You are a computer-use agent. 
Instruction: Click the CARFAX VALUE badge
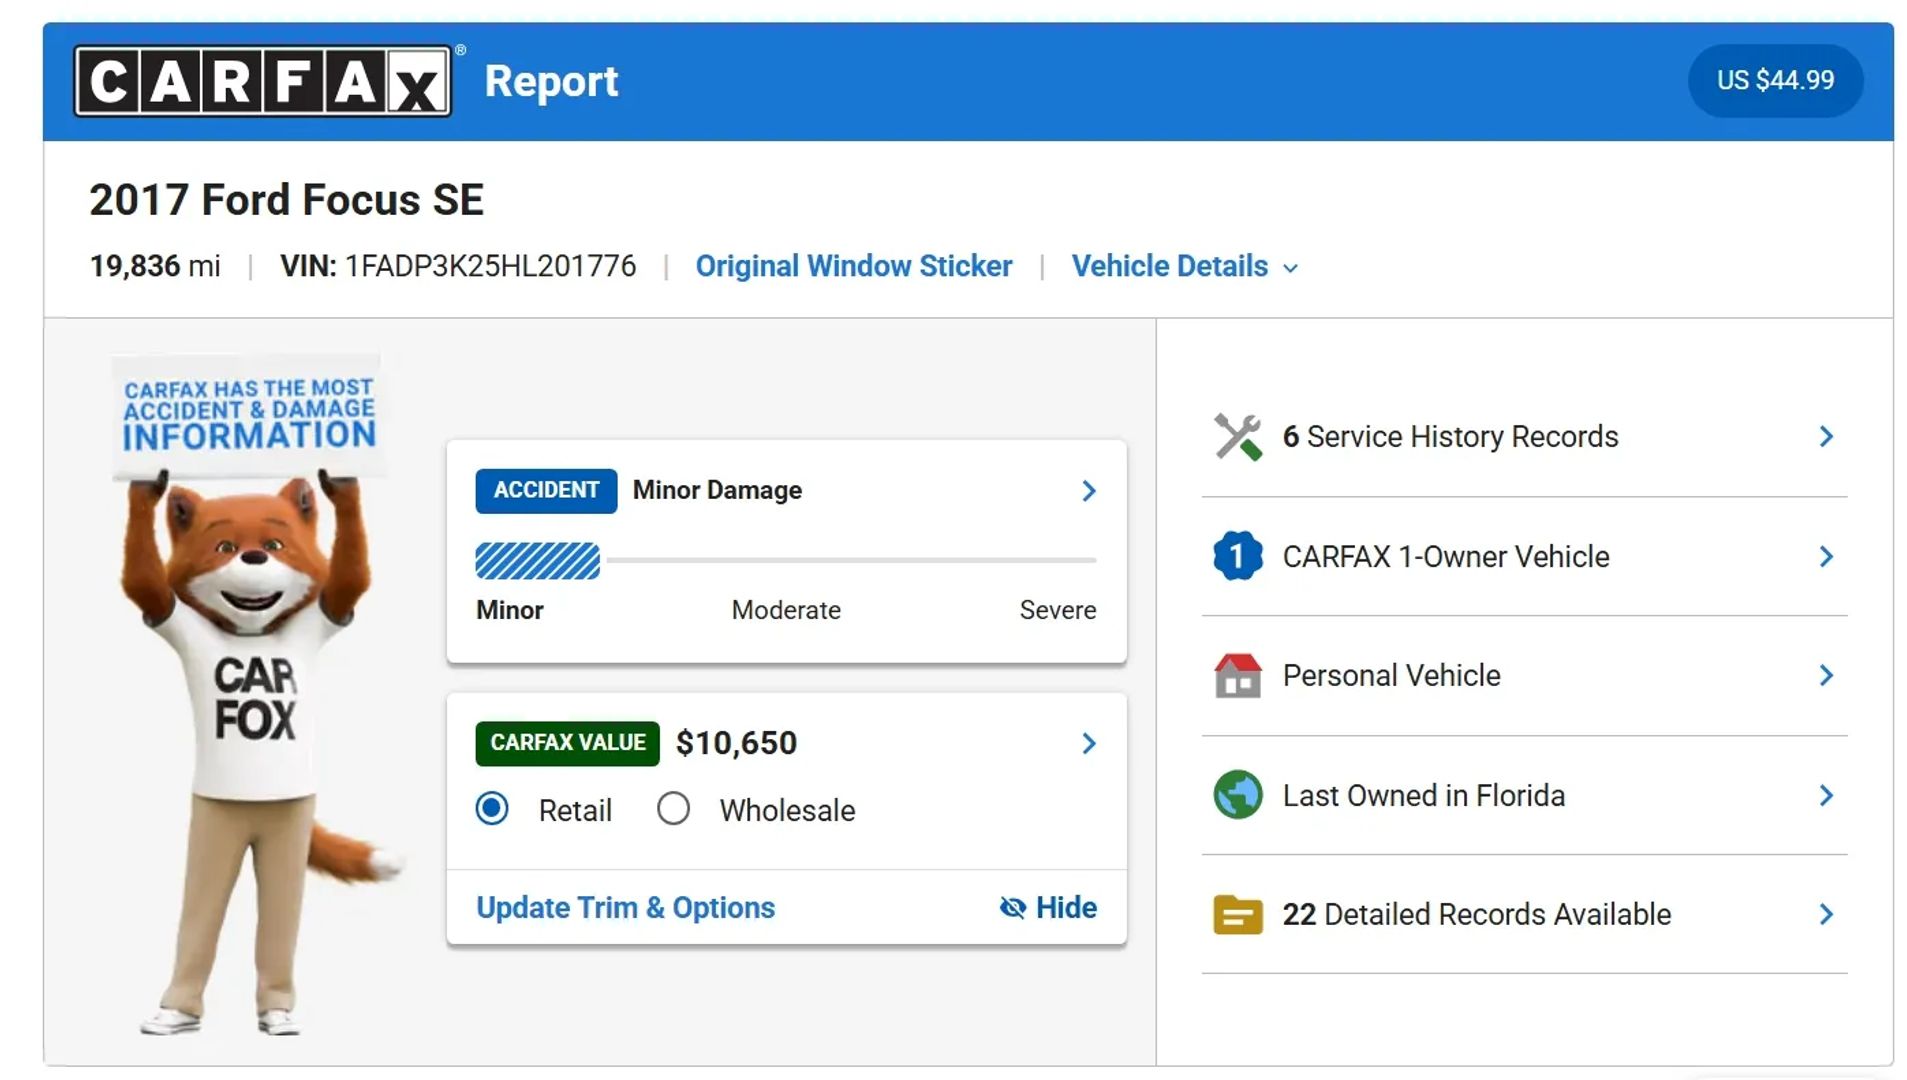coord(567,743)
